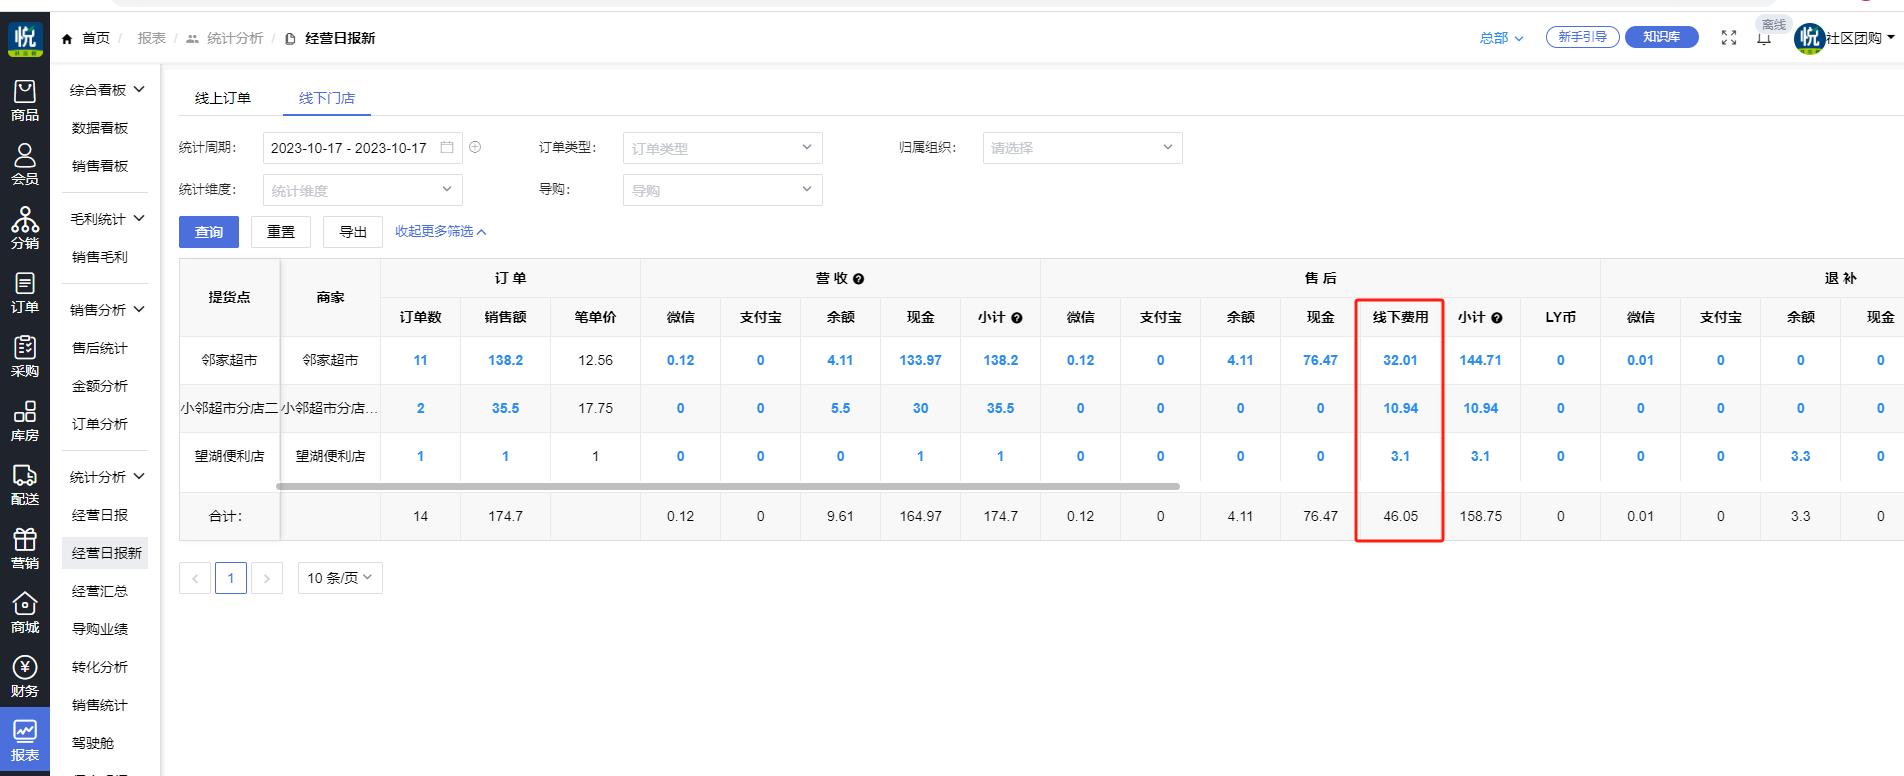This screenshot has width=1904, height=776.
Task: Click 首页 breadcrumb link
Action: click(96, 38)
